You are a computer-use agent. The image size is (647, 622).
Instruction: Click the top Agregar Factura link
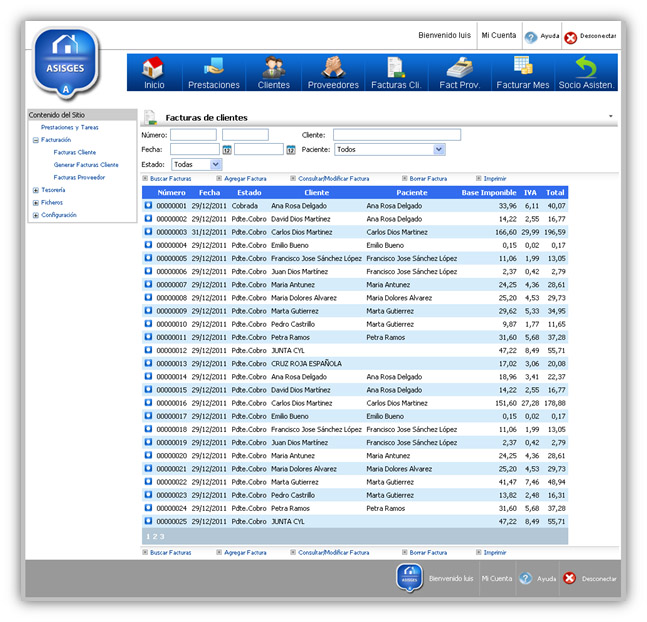point(245,178)
